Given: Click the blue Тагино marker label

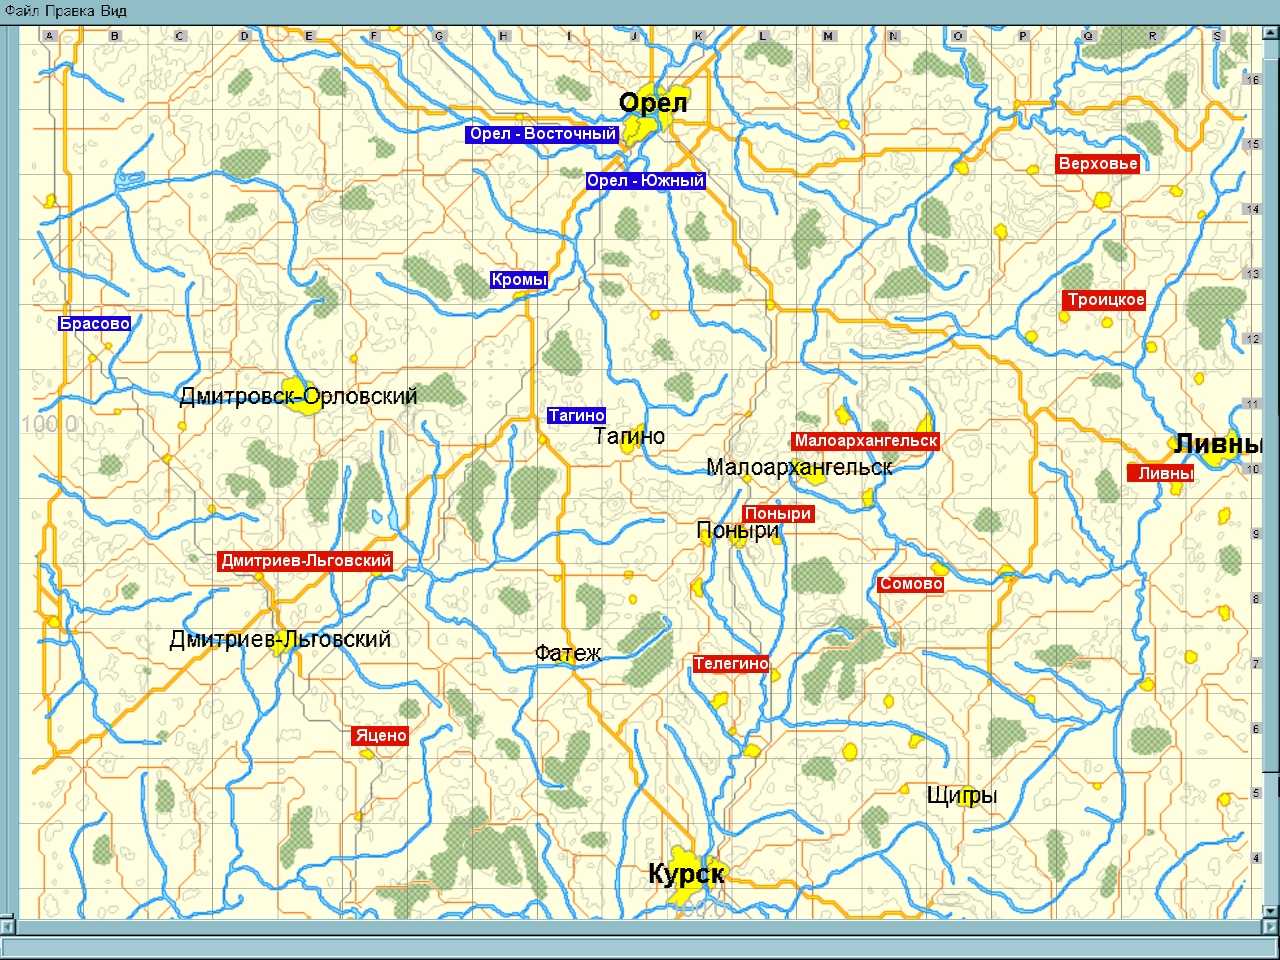Looking at the screenshot, I should click(x=576, y=416).
